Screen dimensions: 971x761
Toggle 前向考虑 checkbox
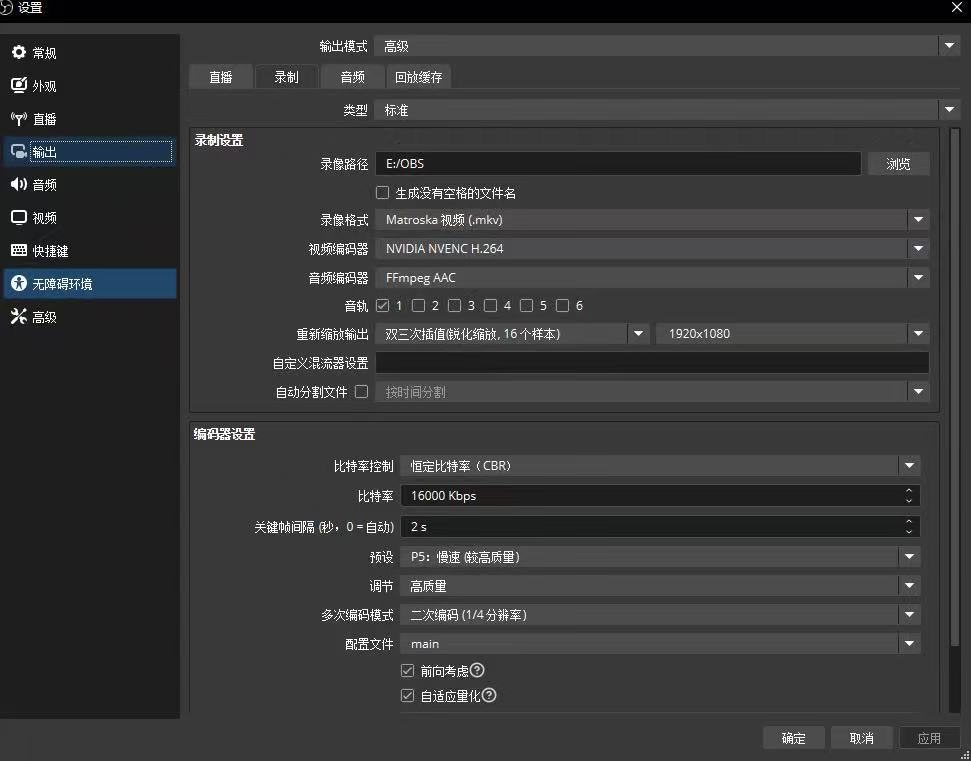(x=407, y=671)
